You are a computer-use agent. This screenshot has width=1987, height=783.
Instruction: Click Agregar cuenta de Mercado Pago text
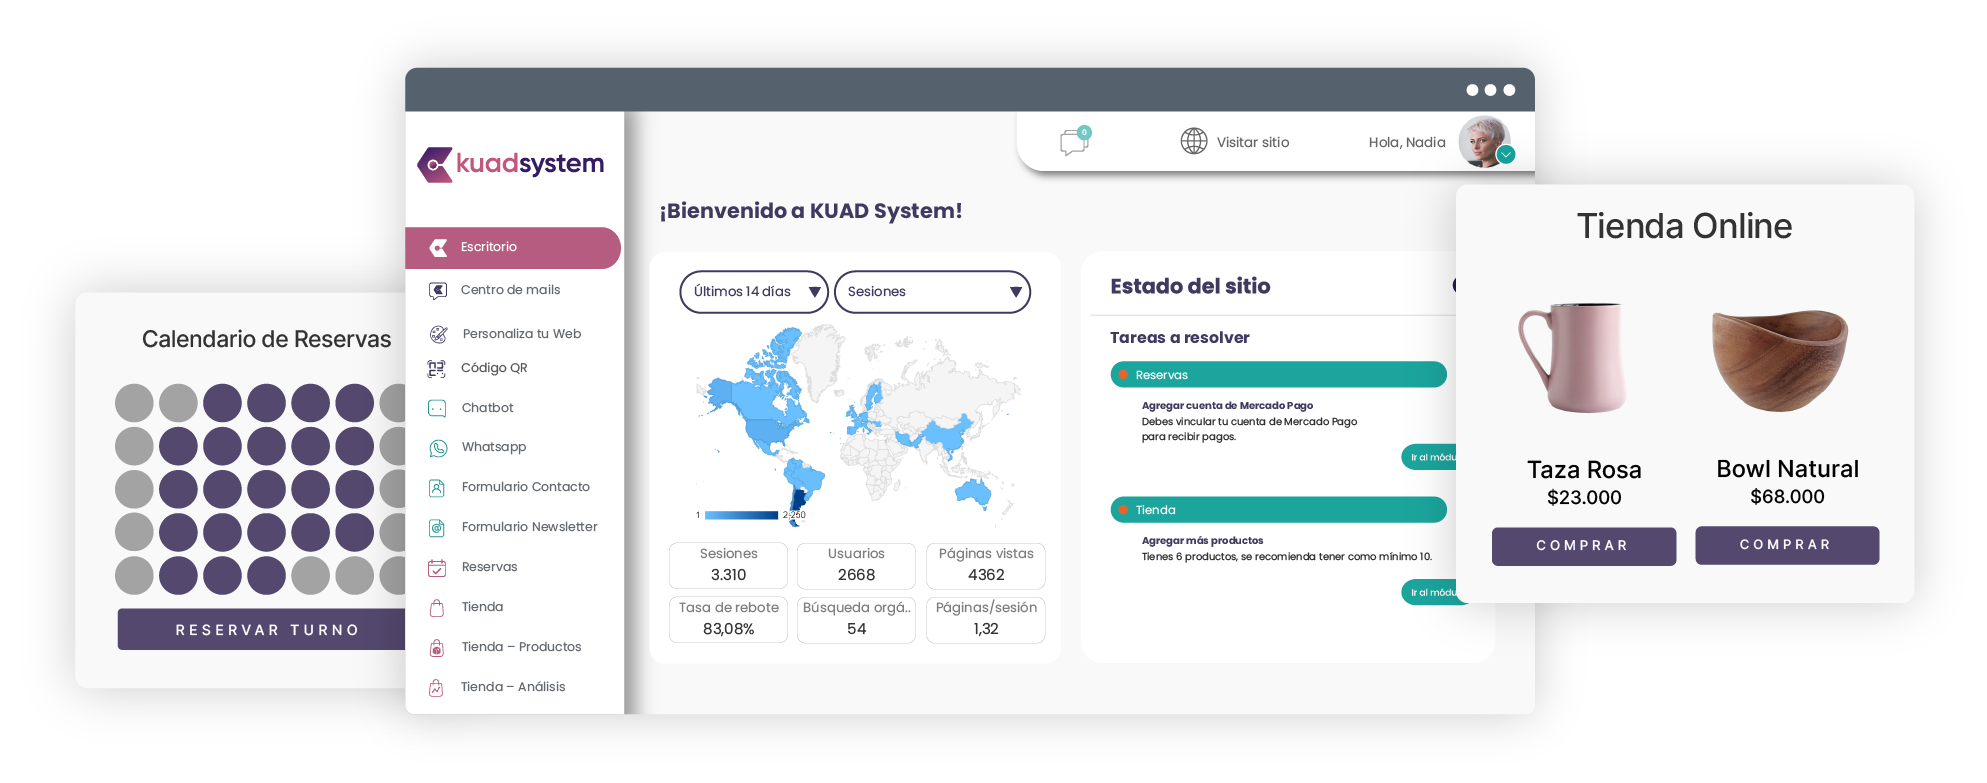[x=1227, y=405]
